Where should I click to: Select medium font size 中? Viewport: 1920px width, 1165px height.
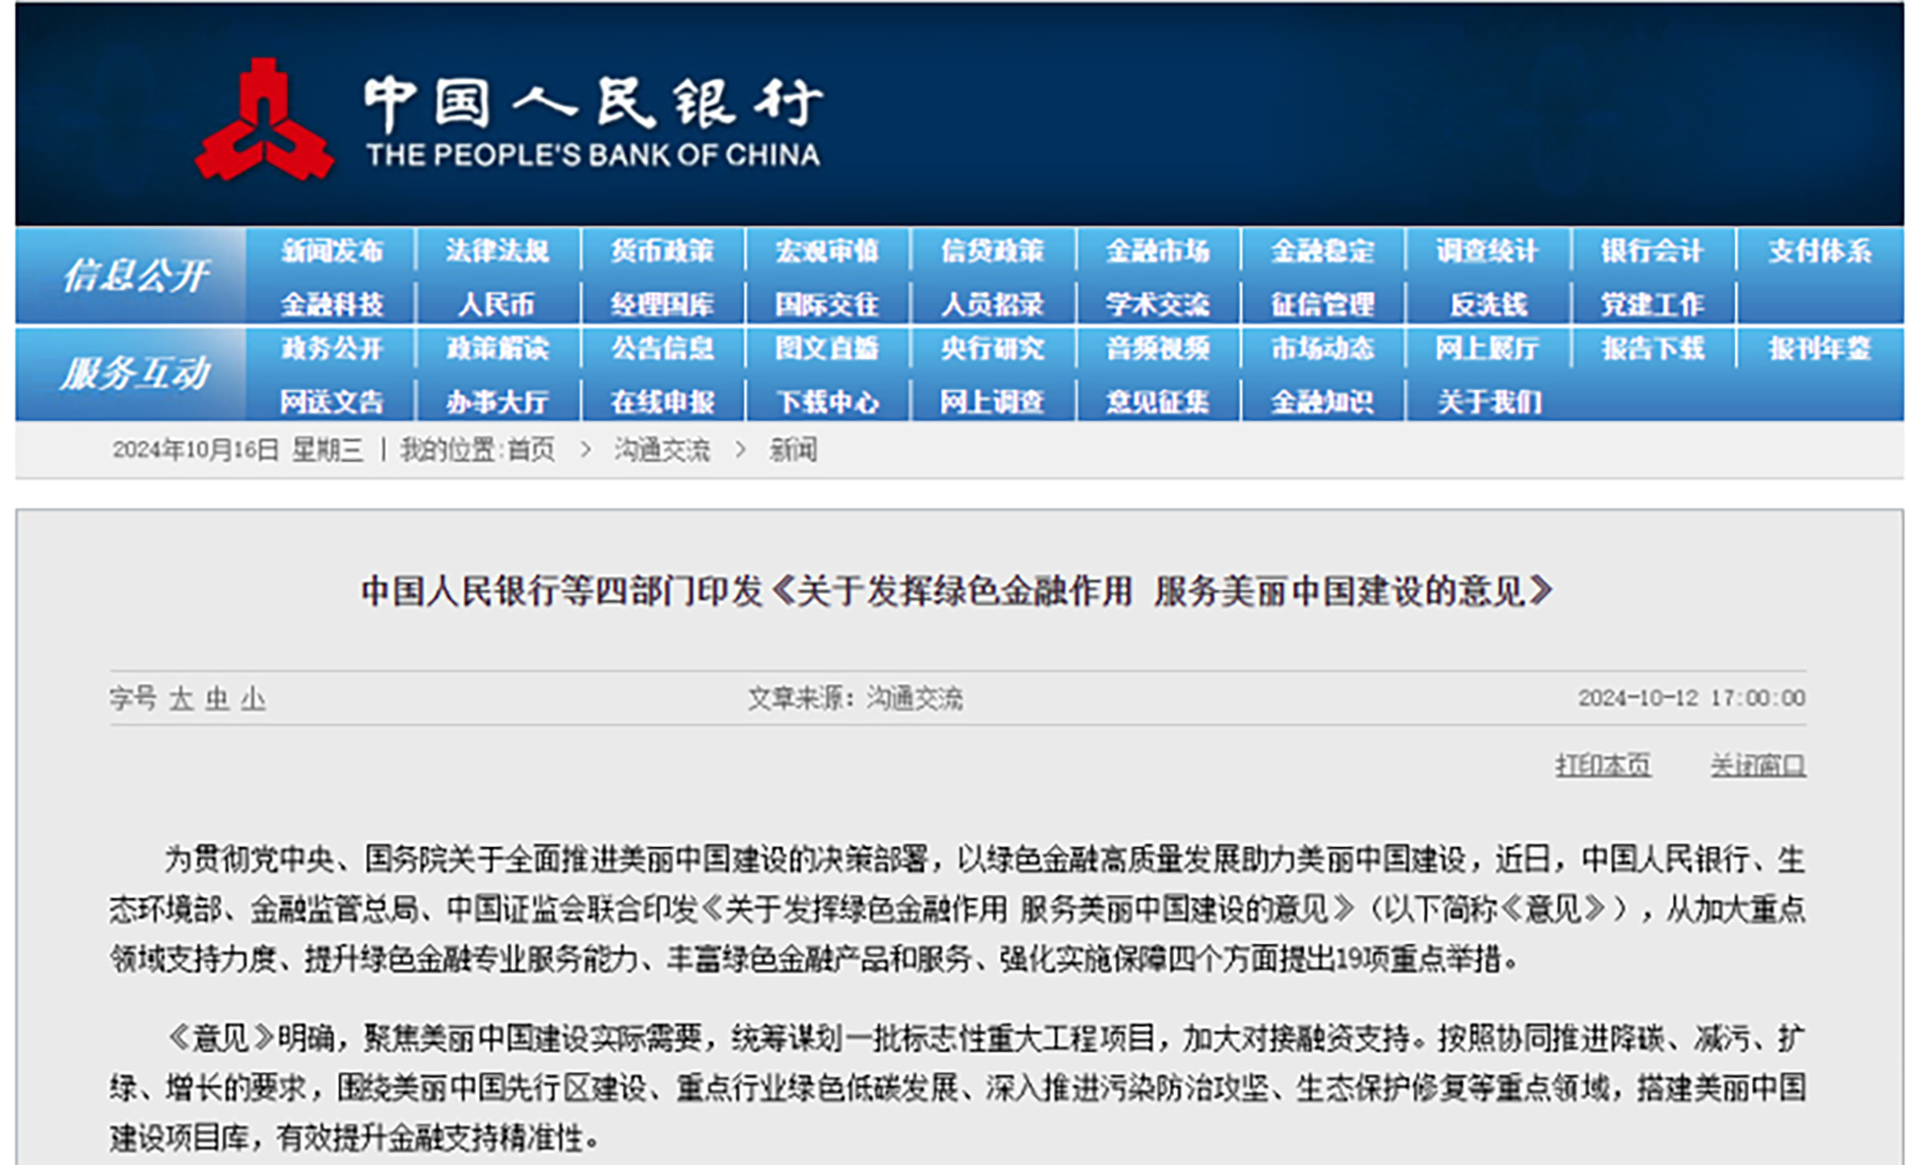click(217, 698)
